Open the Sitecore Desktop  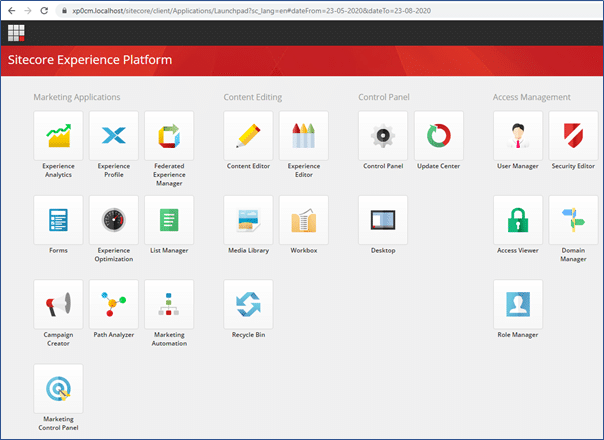pyautogui.click(x=383, y=220)
